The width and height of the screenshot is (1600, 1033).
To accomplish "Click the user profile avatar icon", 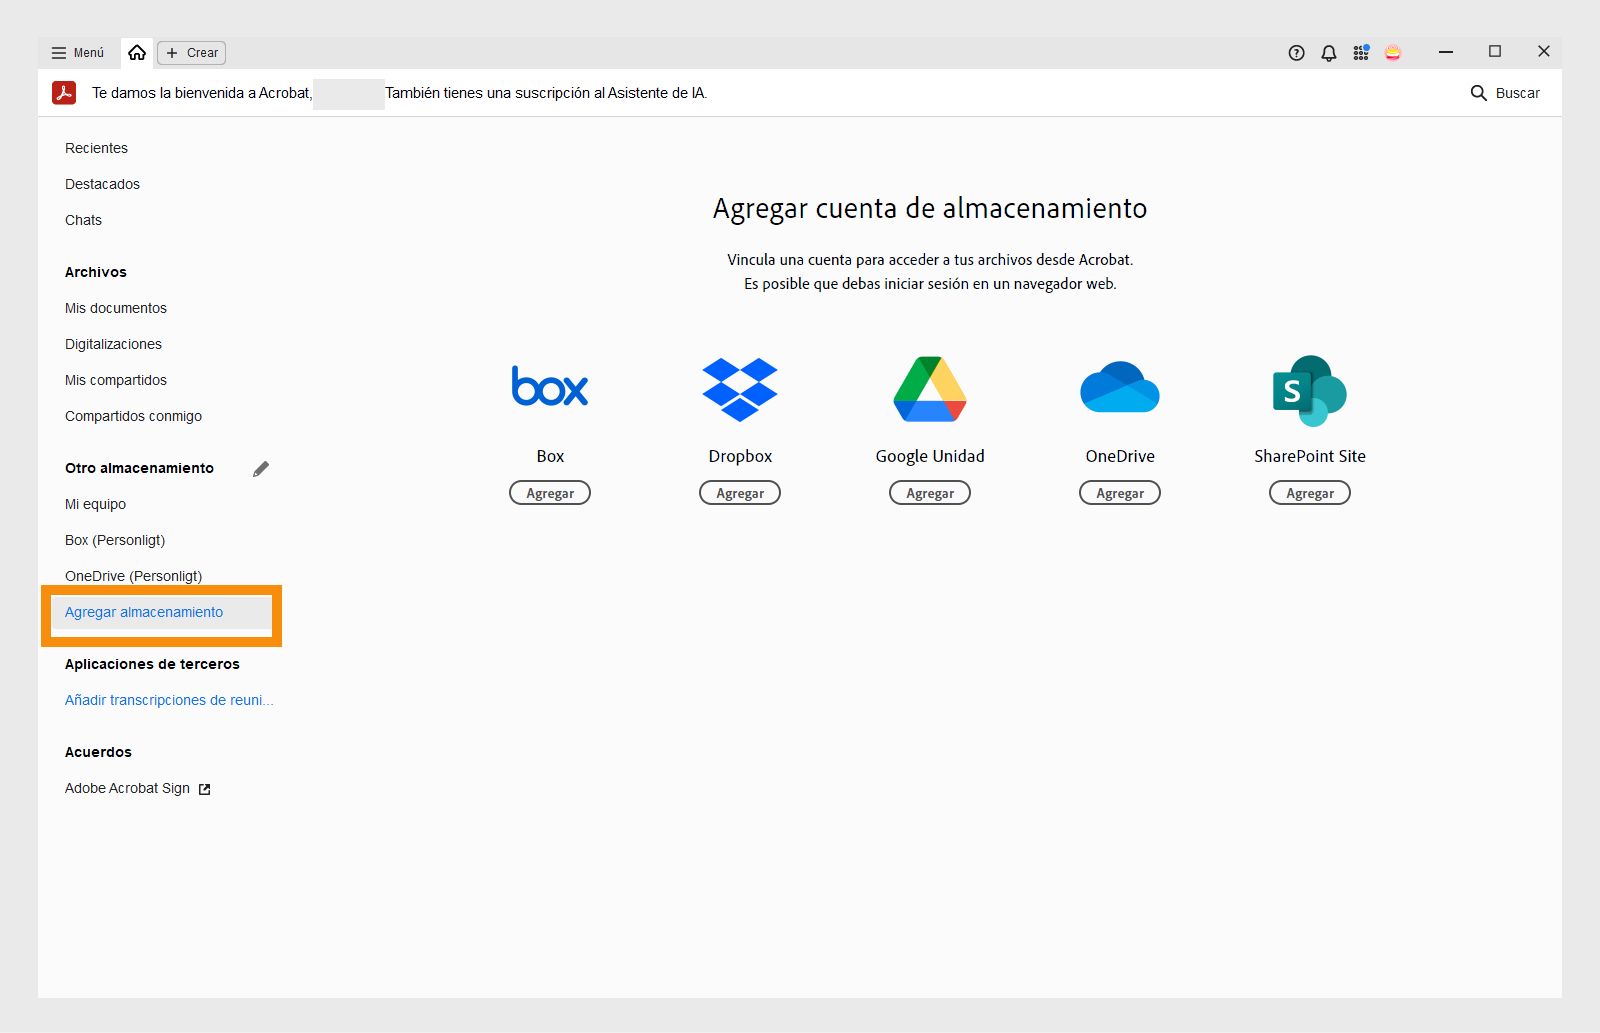I will 1394,52.
